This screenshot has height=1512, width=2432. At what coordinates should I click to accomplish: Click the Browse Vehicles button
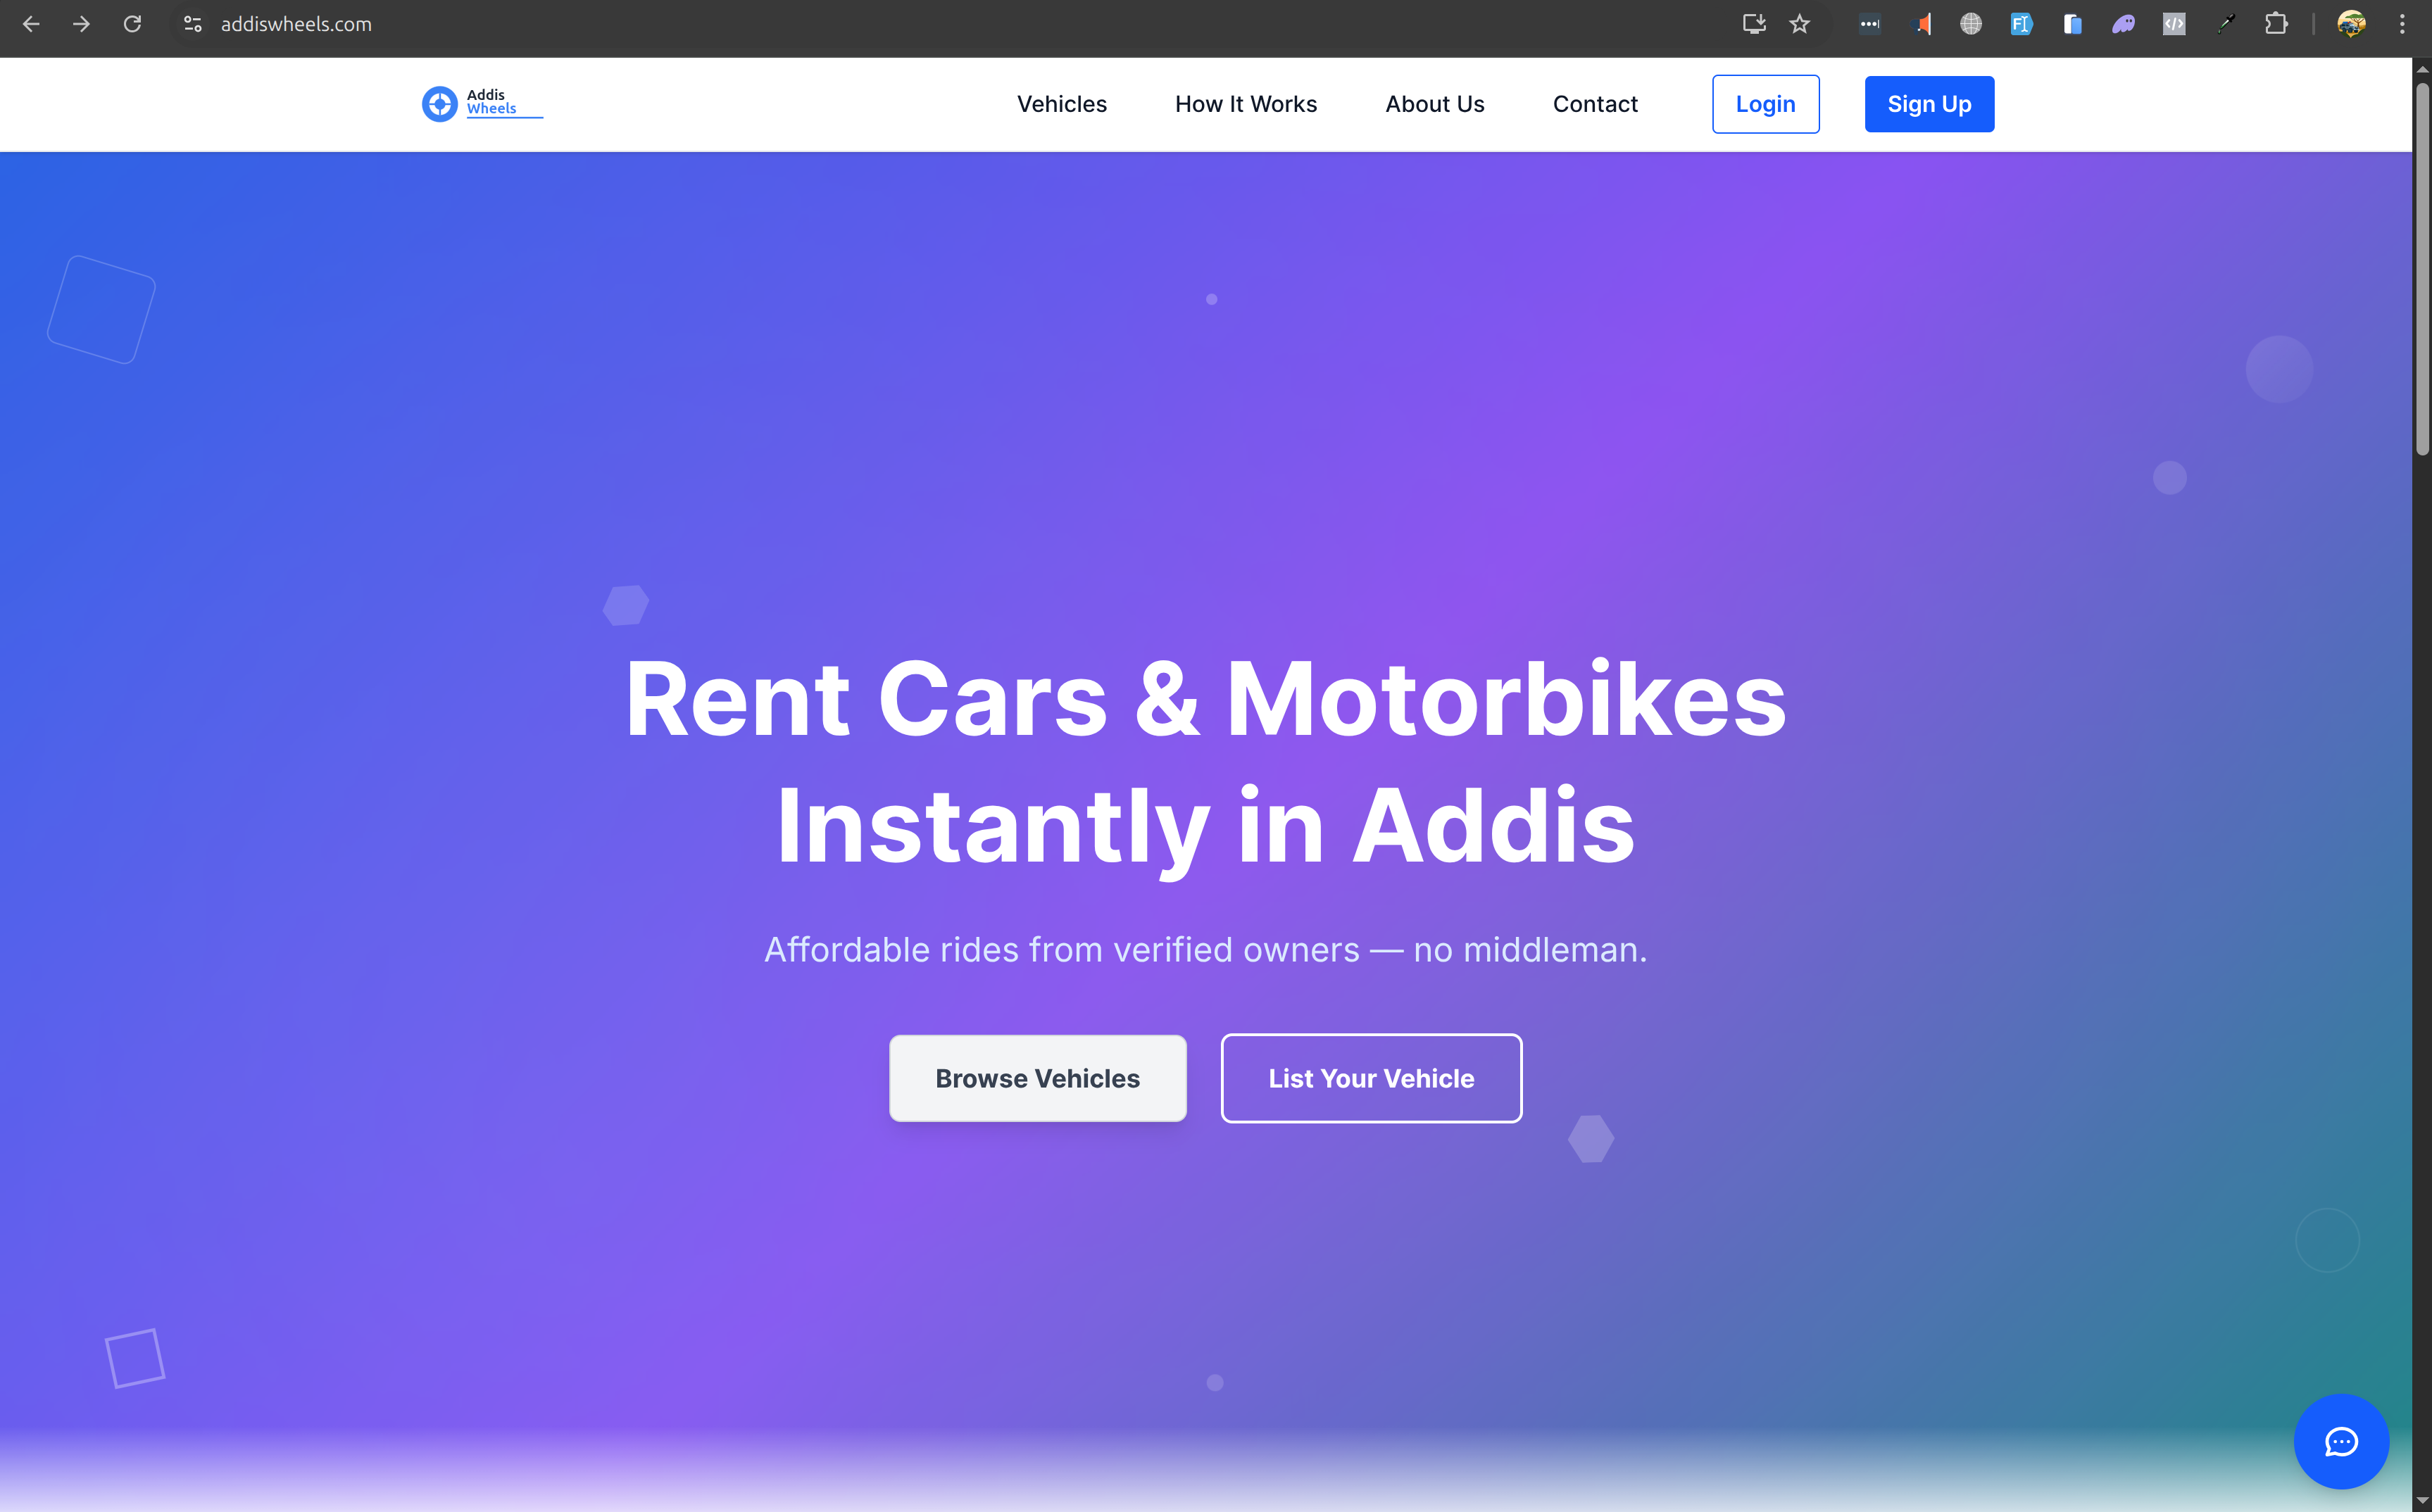point(1037,1078)
